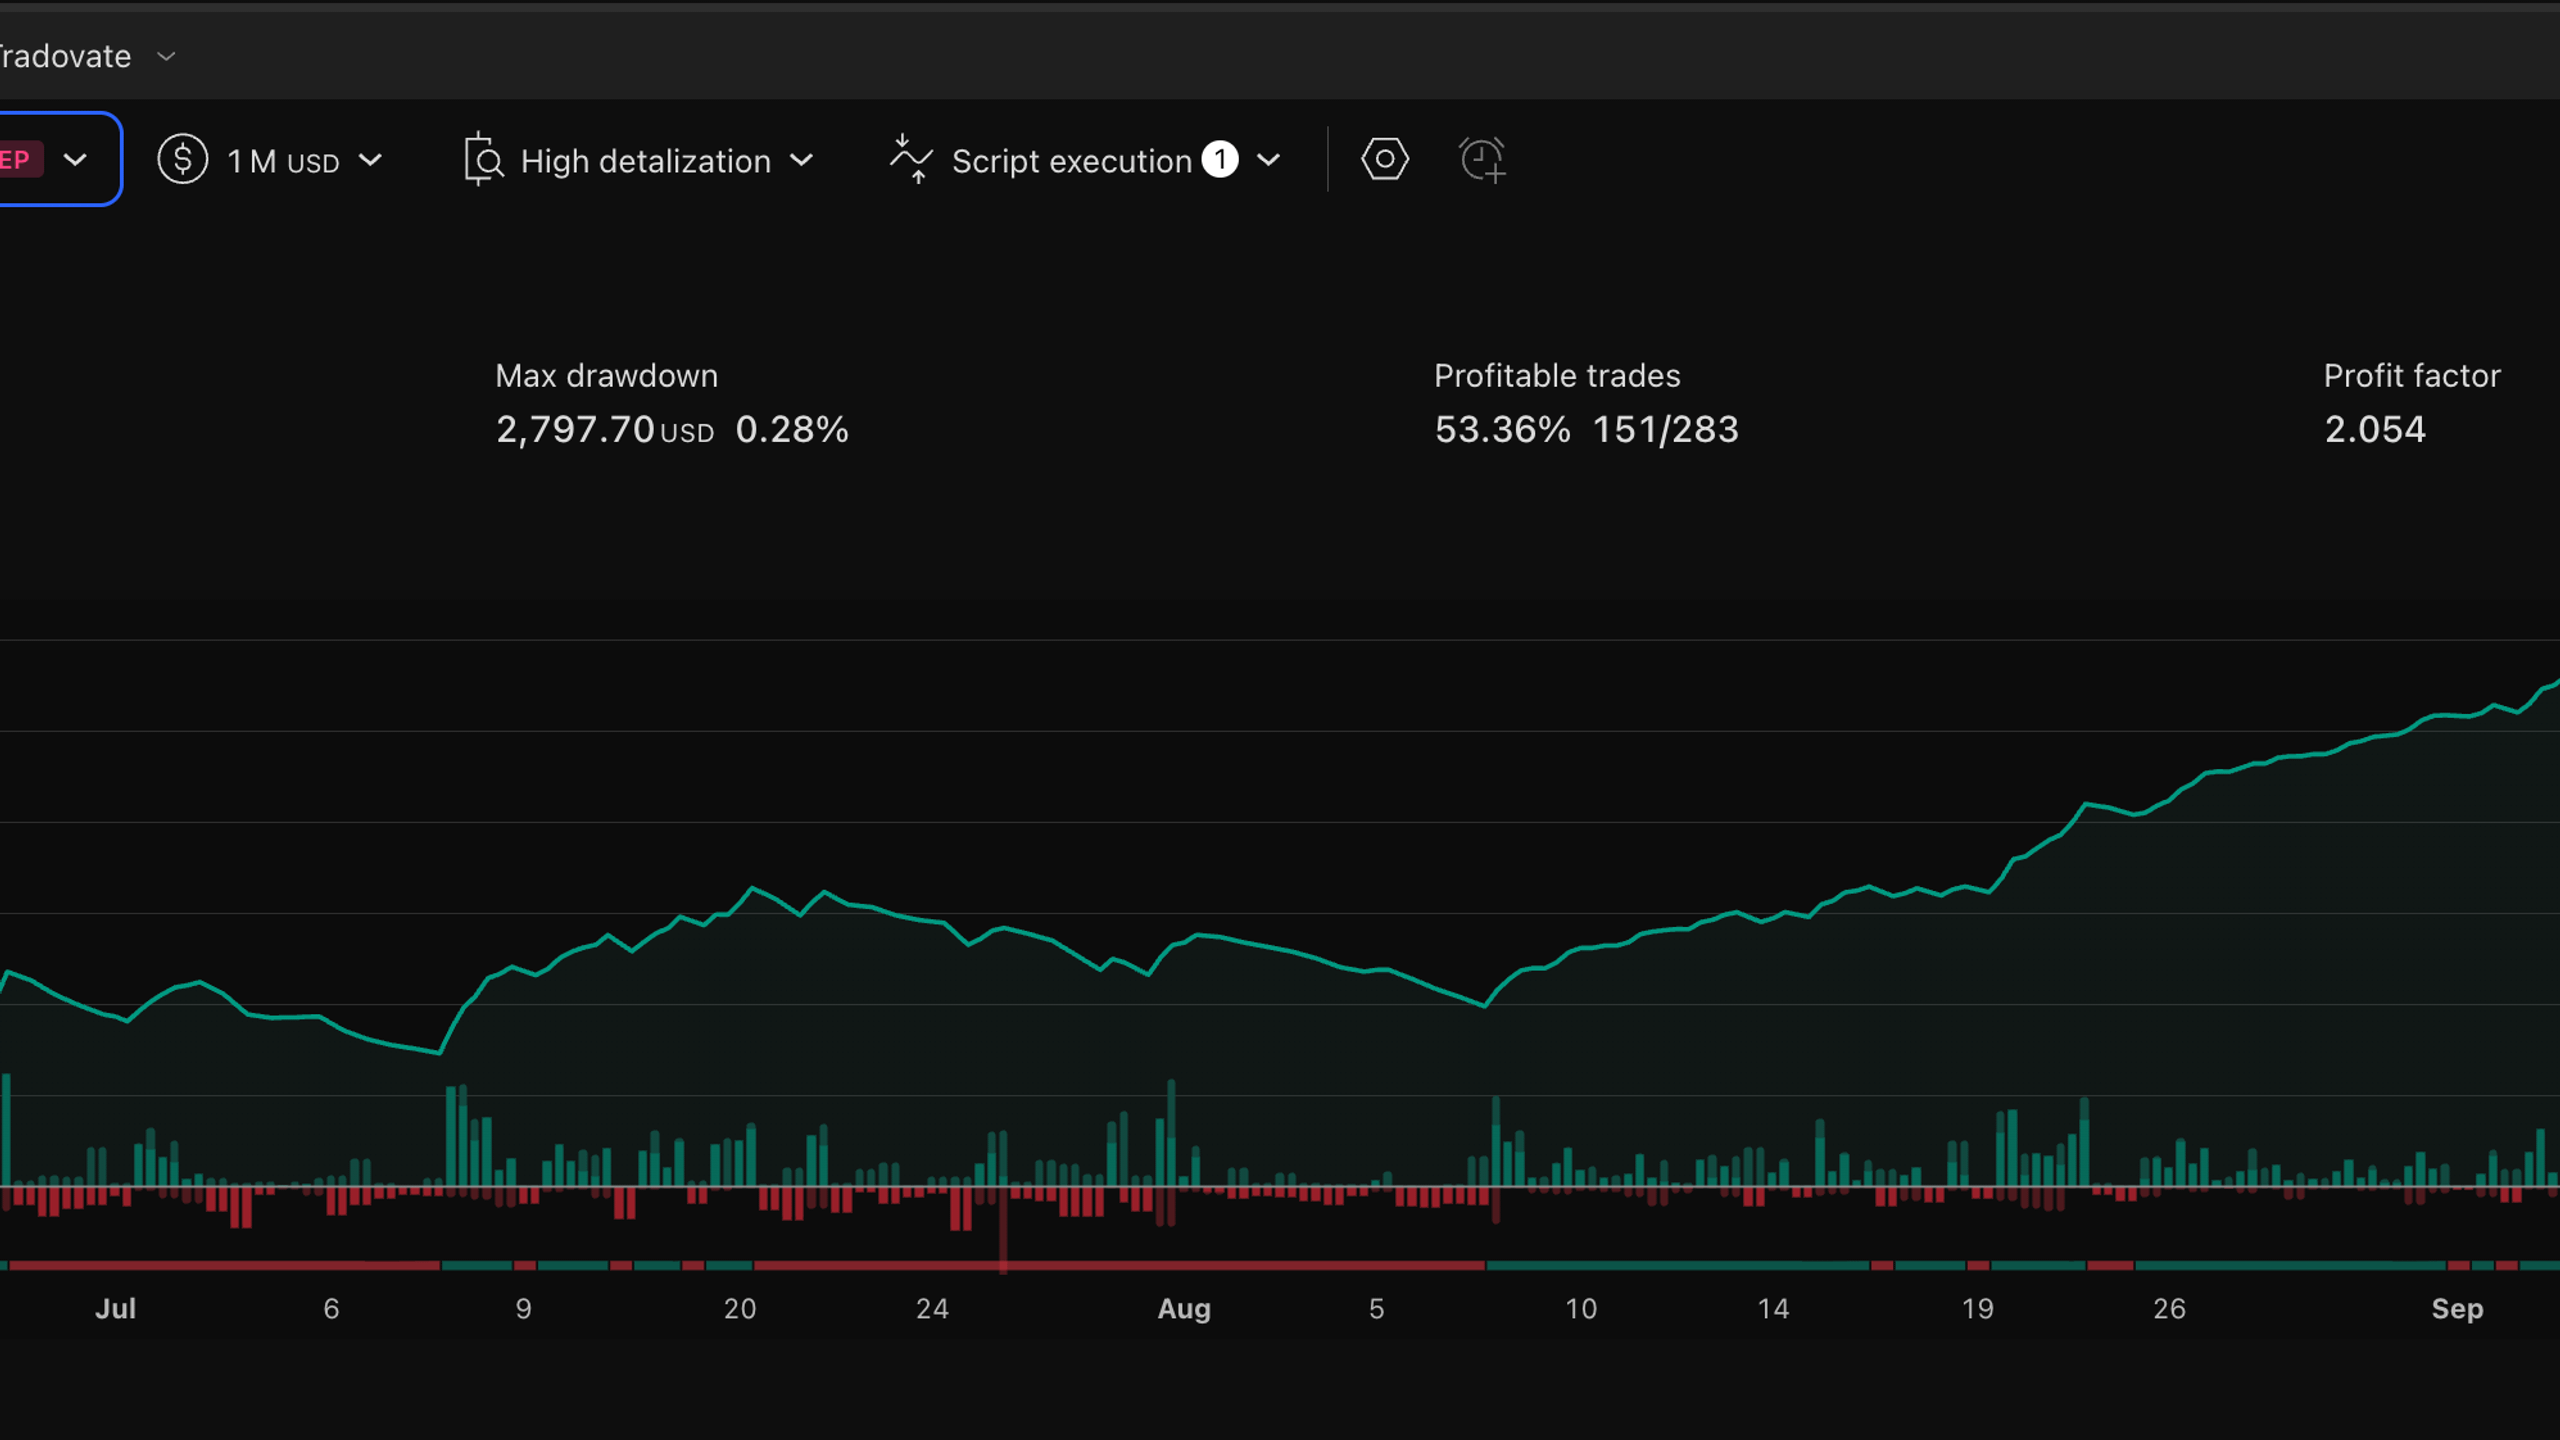Viewport: 2560px width, 1440px height.
Task: Click the Sep label on time axis
Action: [x=2457, y=1309]
